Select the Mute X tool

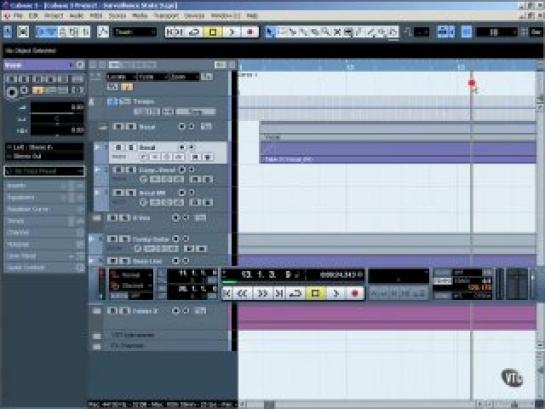[337, 32]
